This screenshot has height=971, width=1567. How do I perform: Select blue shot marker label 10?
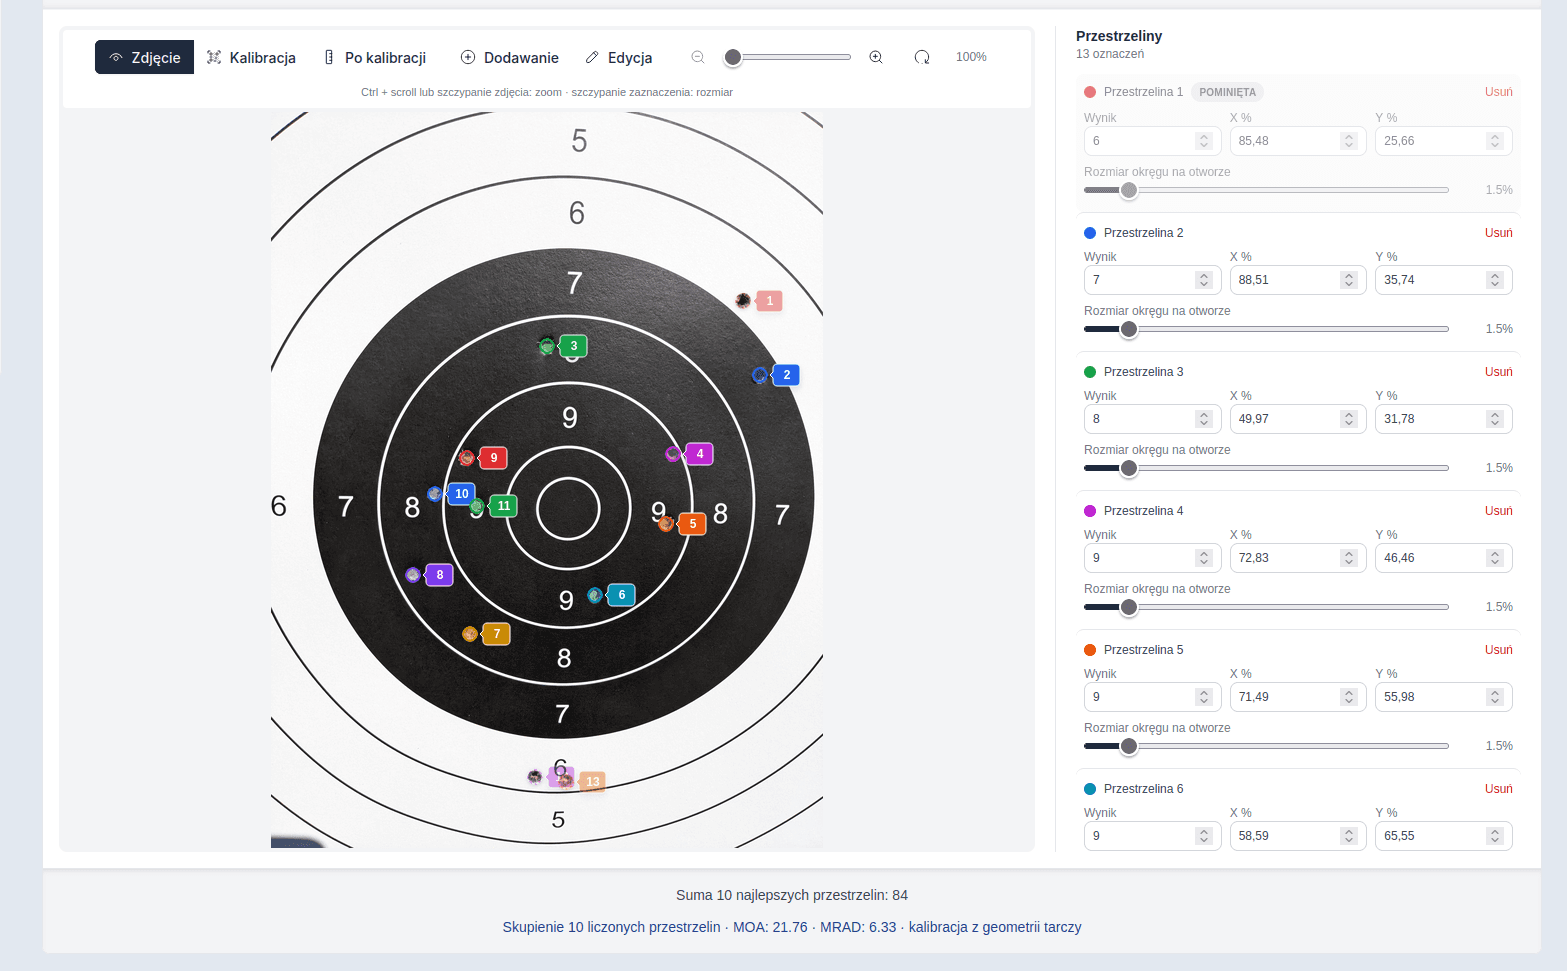pyautogui.click(x=462, y=494)
